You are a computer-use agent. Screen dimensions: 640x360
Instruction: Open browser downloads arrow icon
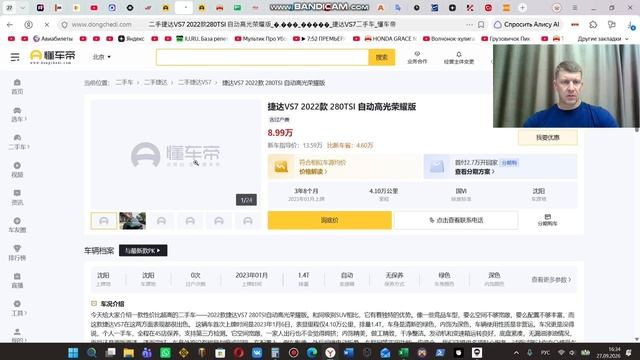tap(631, 25)
